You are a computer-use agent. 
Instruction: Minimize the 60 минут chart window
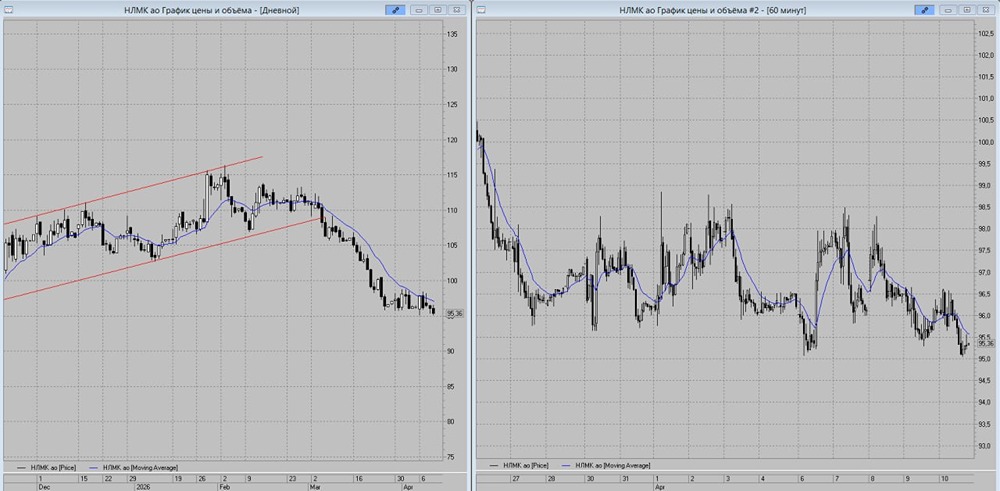948,10
